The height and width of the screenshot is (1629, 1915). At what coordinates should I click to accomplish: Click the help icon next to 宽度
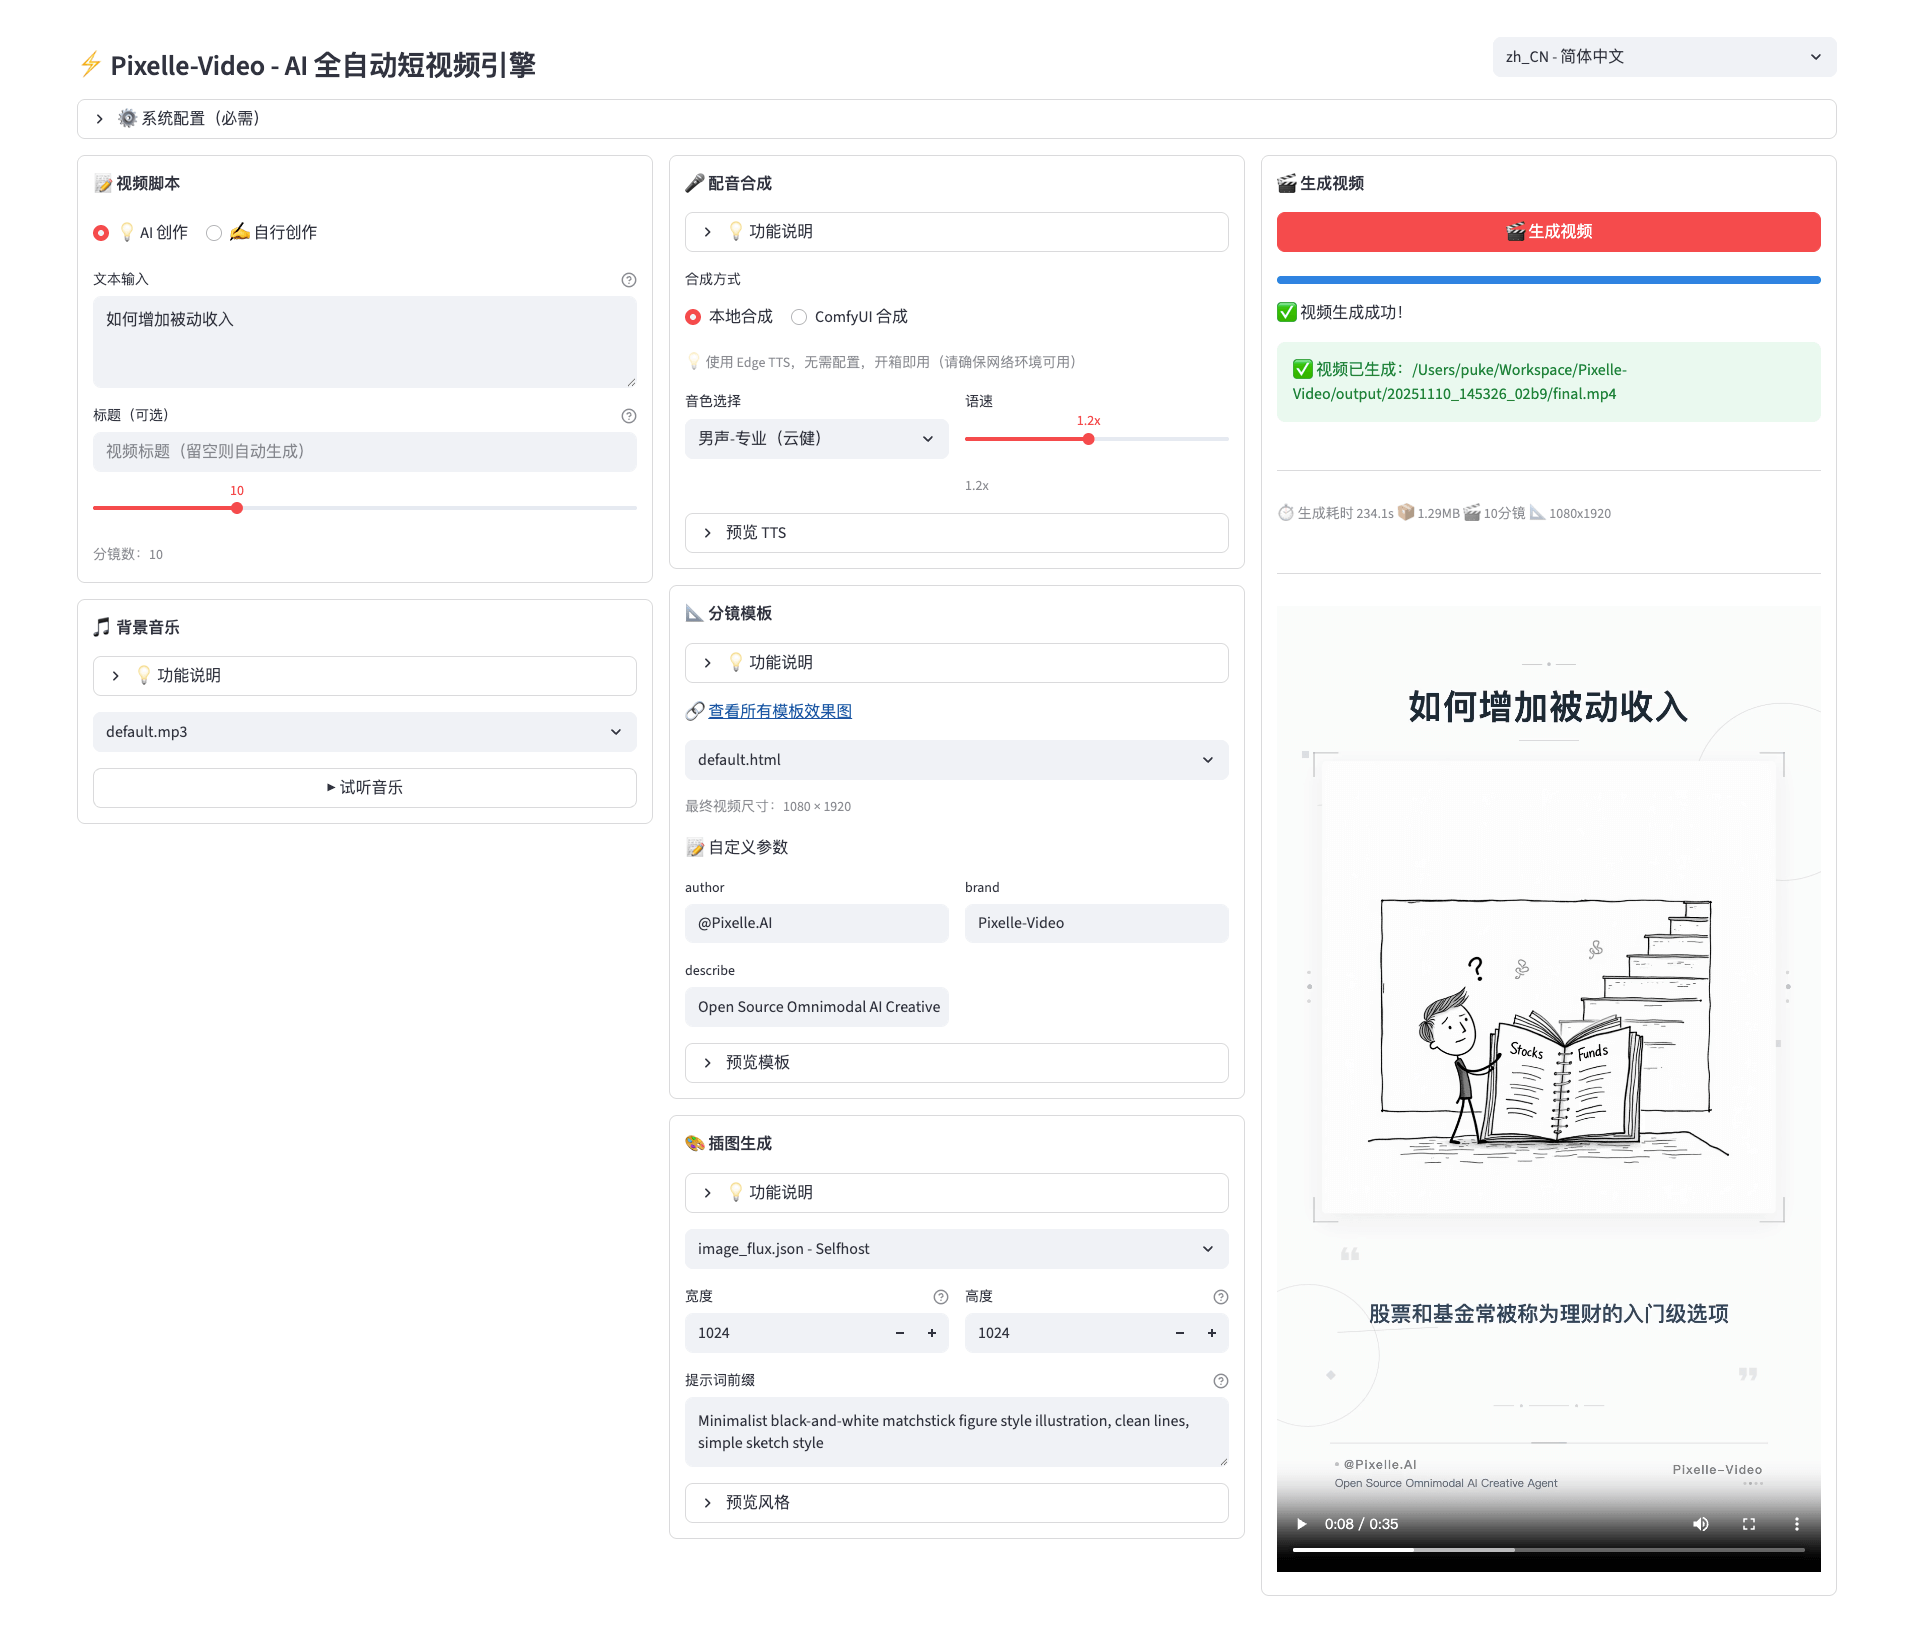tap(940, 1297)
